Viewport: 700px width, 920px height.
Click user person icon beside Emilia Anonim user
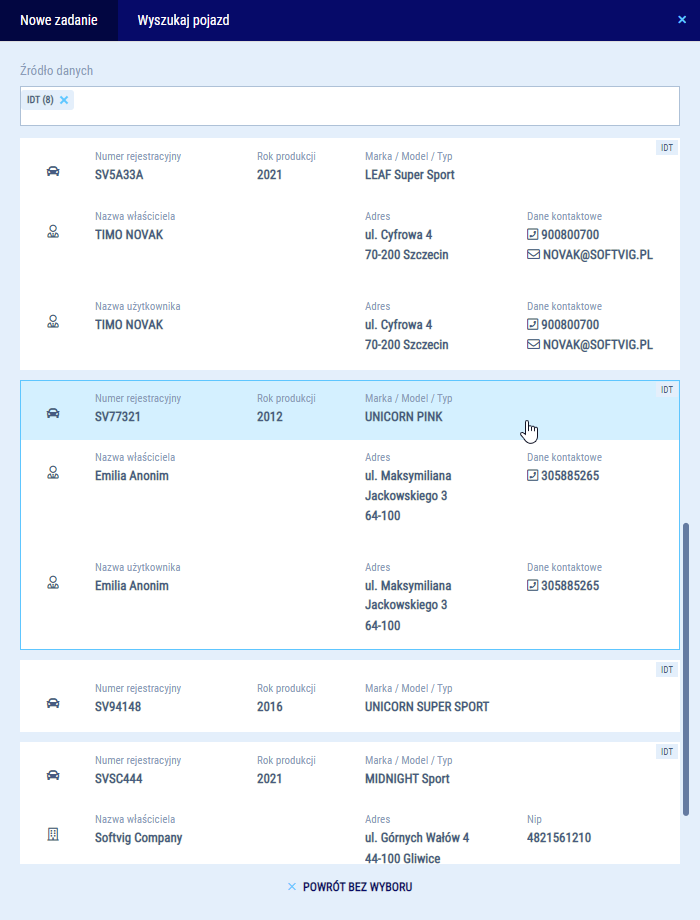[x=53, y=581]
